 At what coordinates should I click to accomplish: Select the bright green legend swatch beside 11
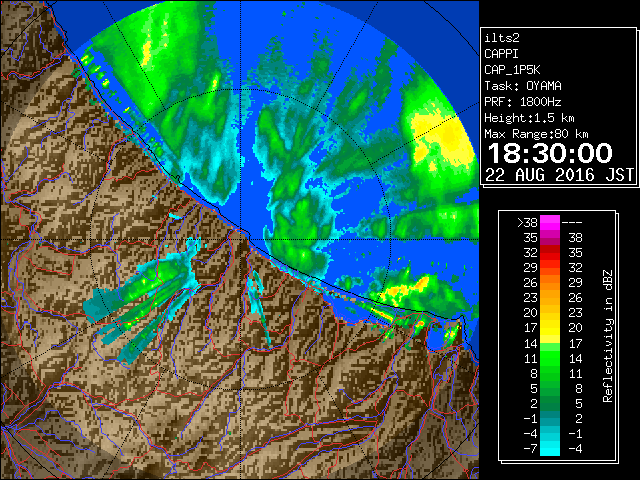550,358
